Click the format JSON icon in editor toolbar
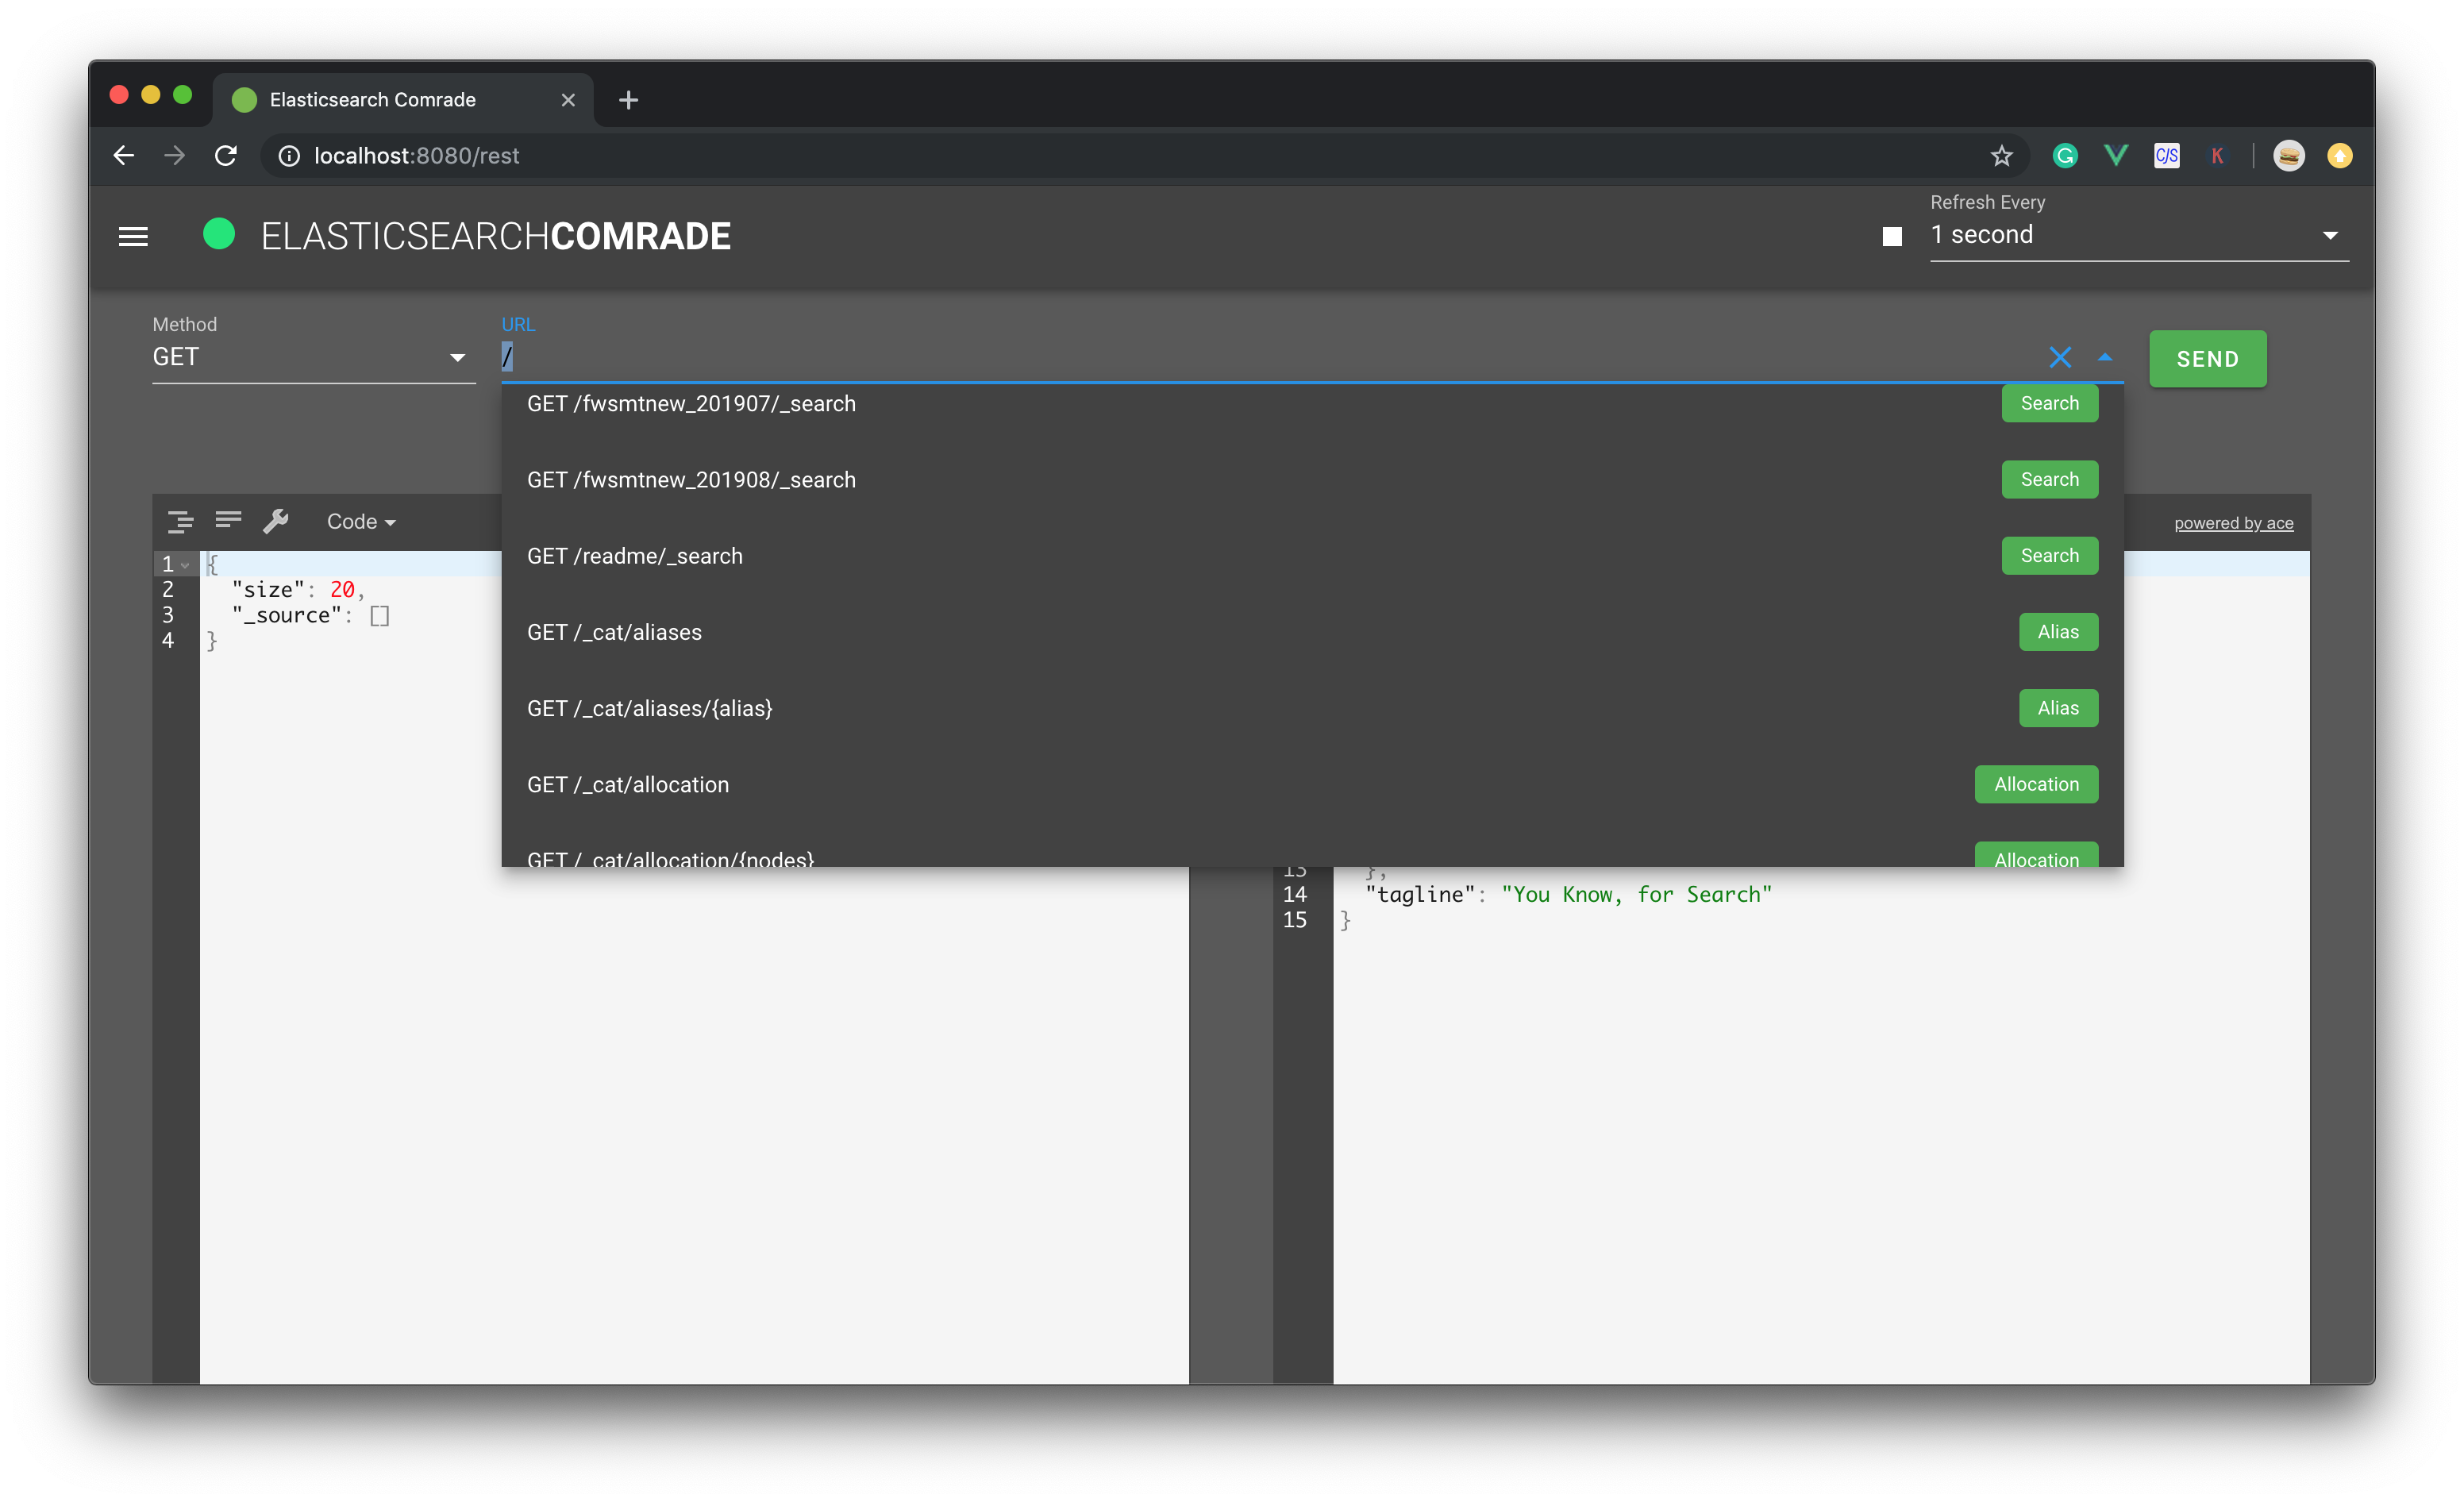2464x1502 pixels. pos(180,521)
